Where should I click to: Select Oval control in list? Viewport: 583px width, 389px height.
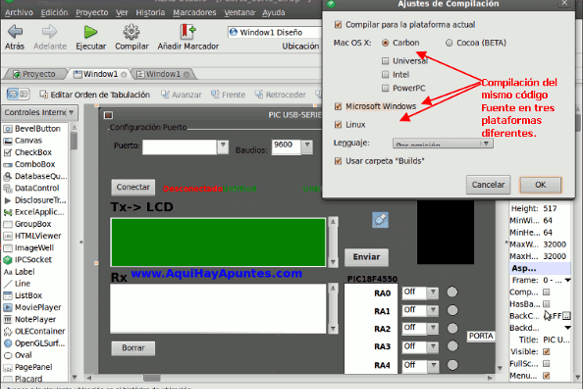click(x=18, y=355)
